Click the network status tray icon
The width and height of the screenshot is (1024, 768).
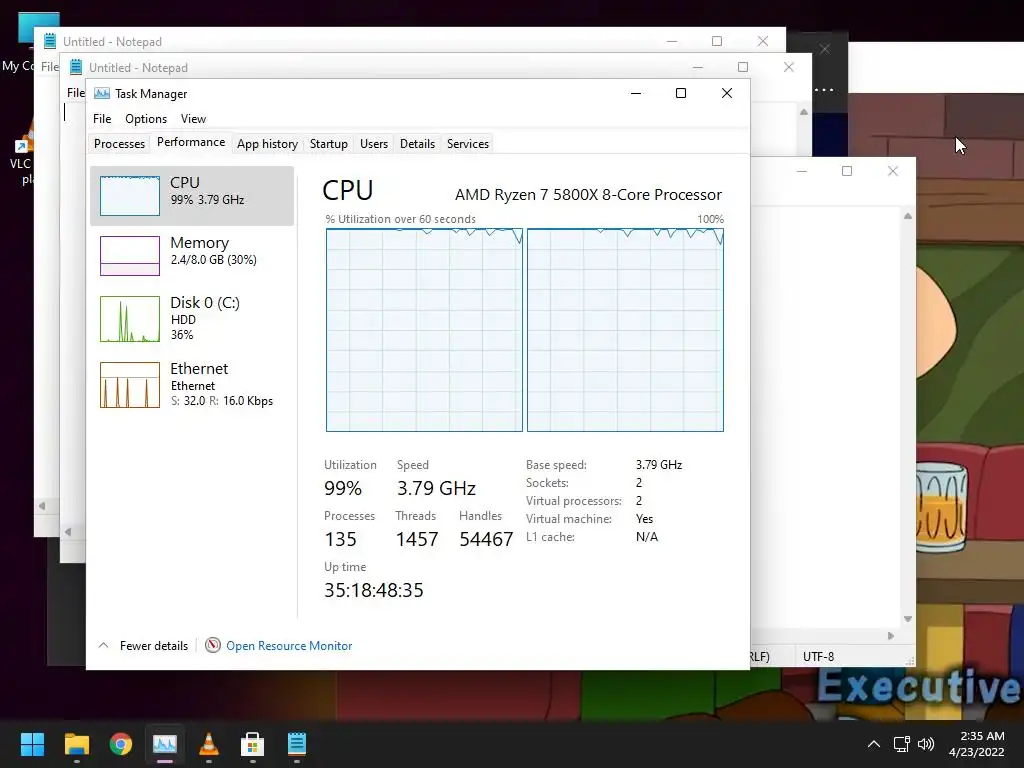pos(902,744)
